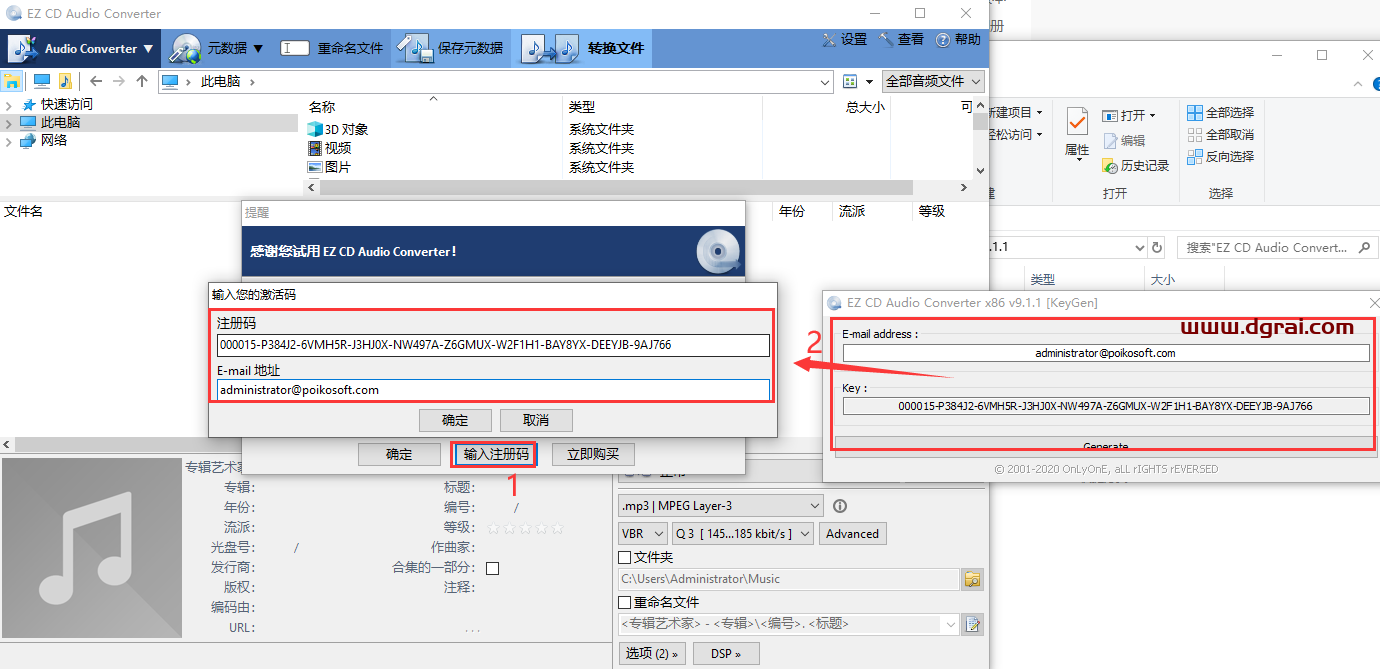The width and height of the screenshot is (1380, 669).
Task: Open the Q 3 quality dropdown
Action: [744, 534]
